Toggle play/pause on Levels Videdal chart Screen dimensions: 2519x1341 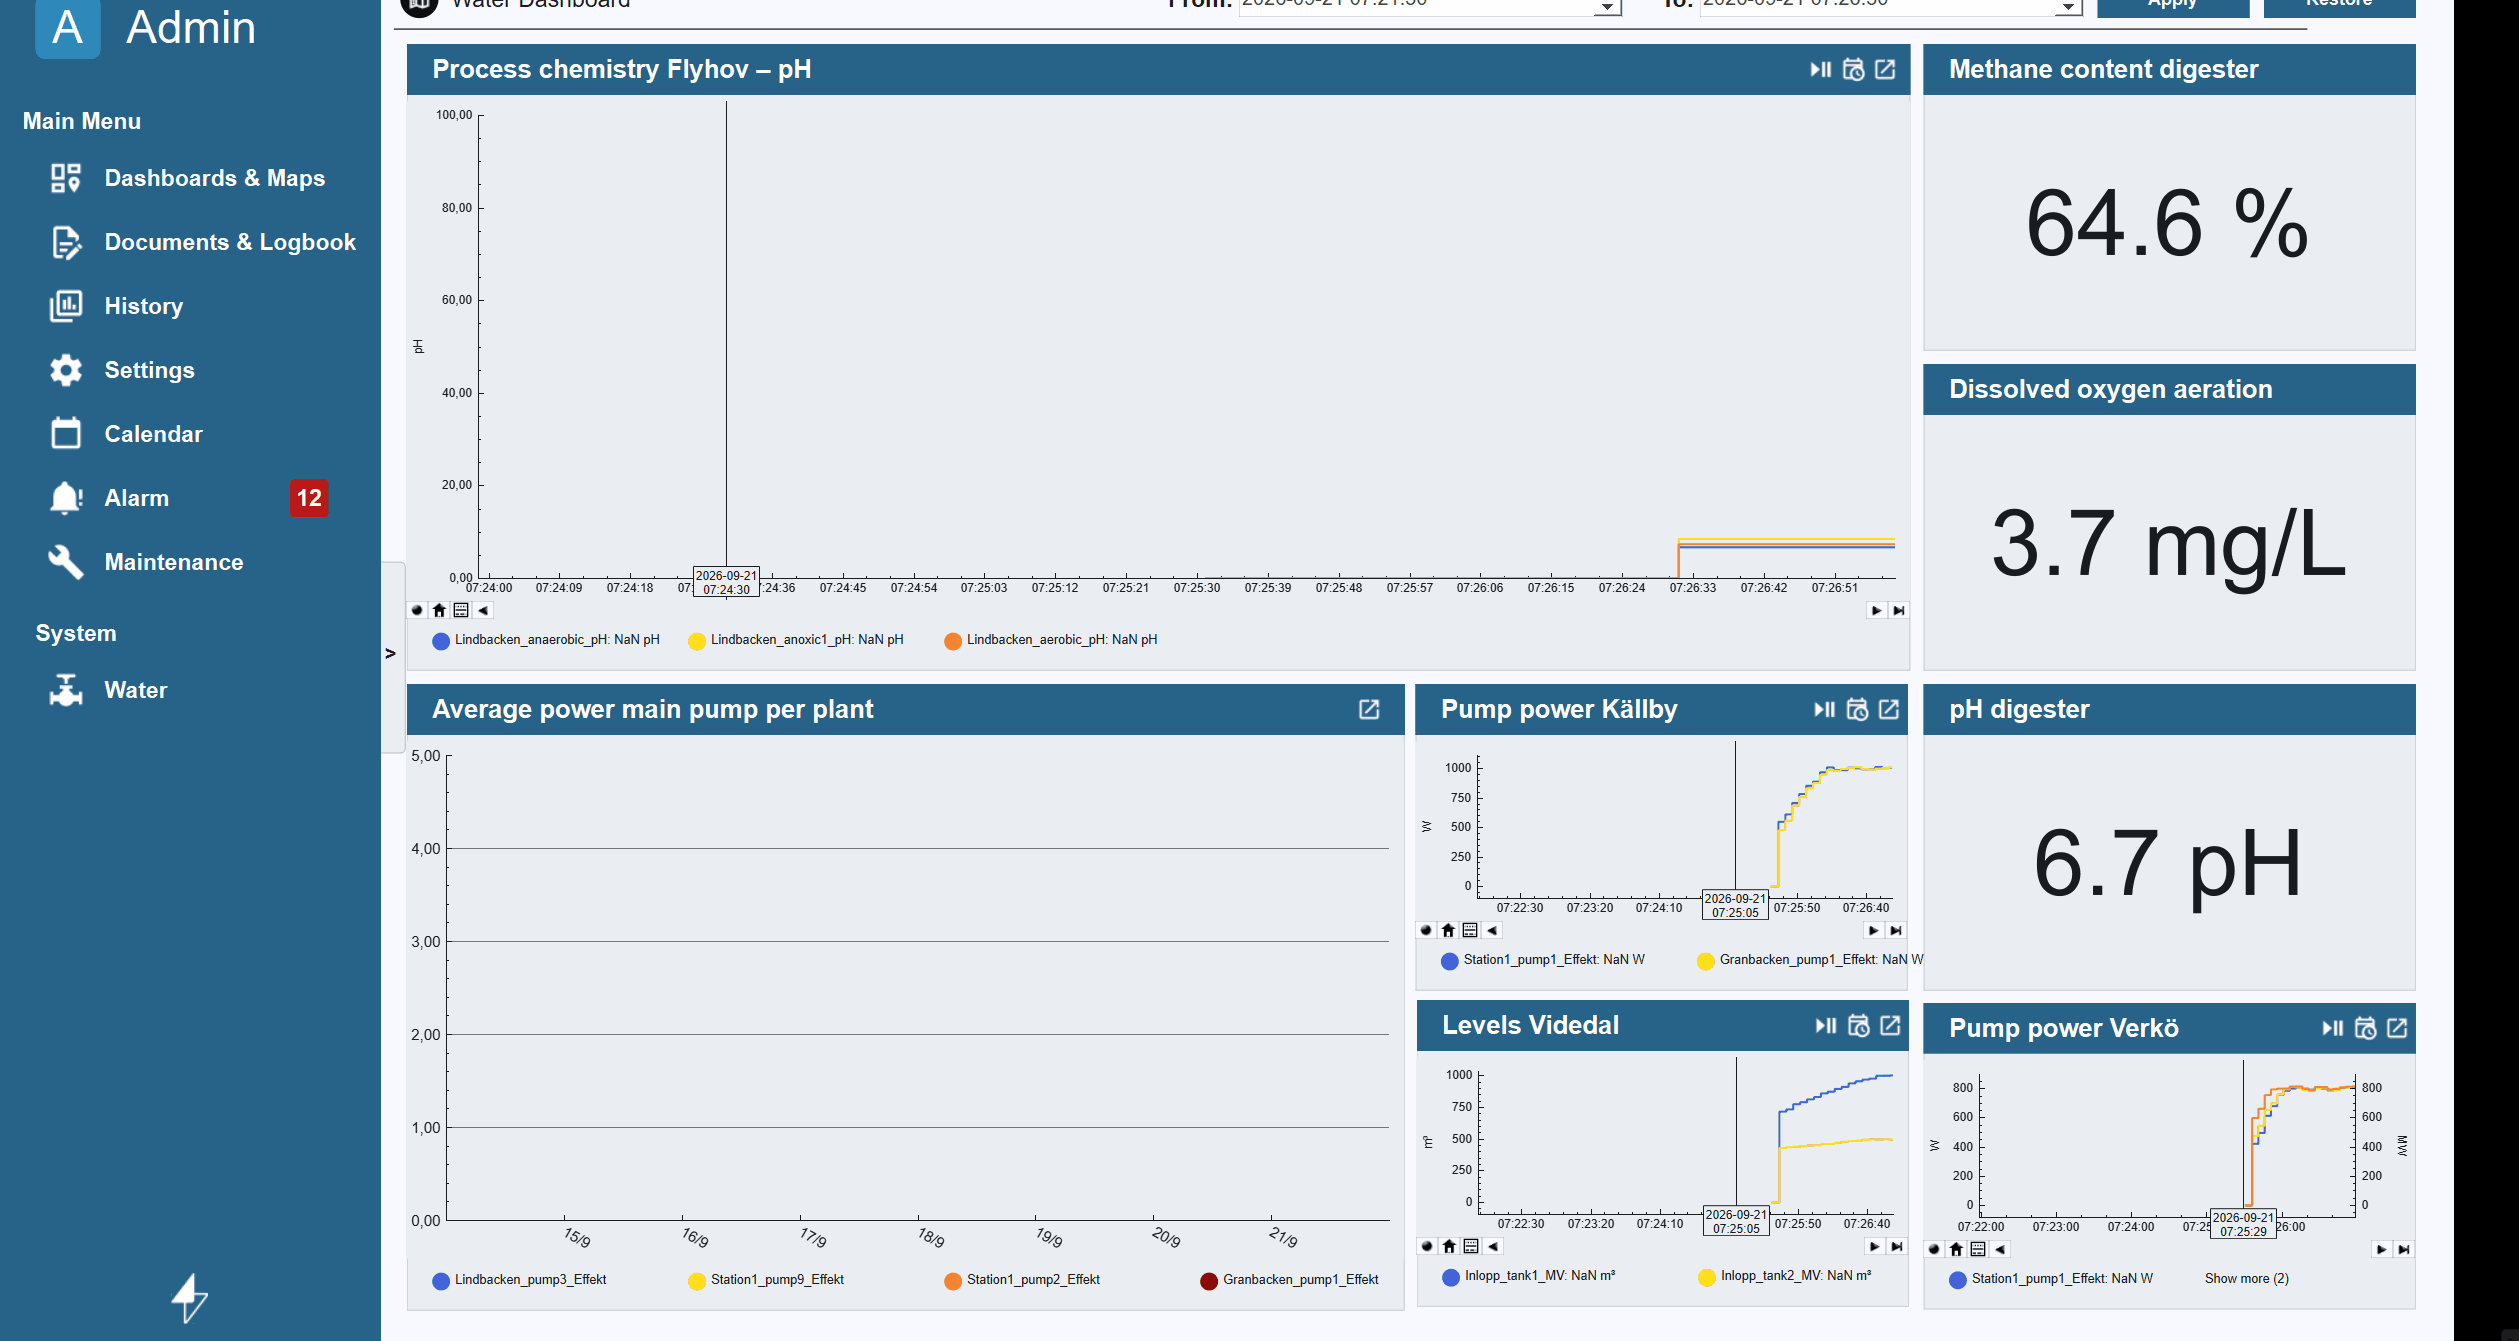(1826, 1026)
